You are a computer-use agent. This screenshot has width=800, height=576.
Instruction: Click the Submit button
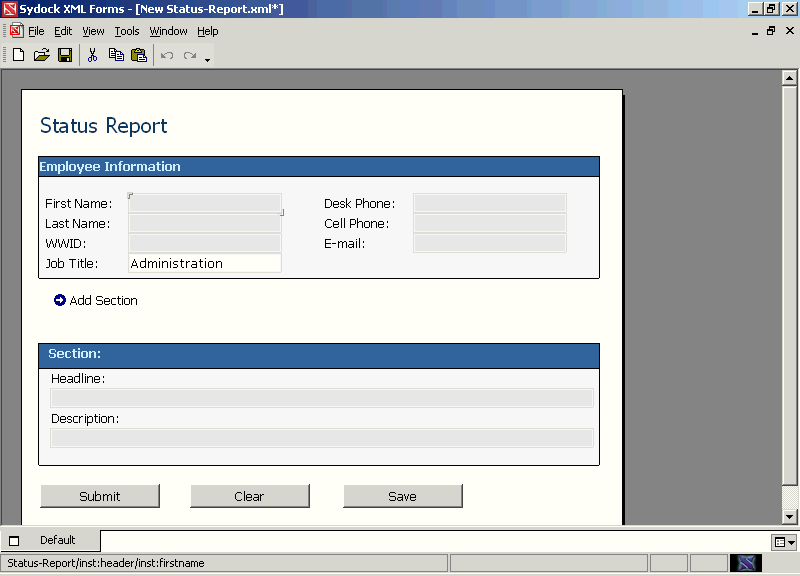[100, 496]
